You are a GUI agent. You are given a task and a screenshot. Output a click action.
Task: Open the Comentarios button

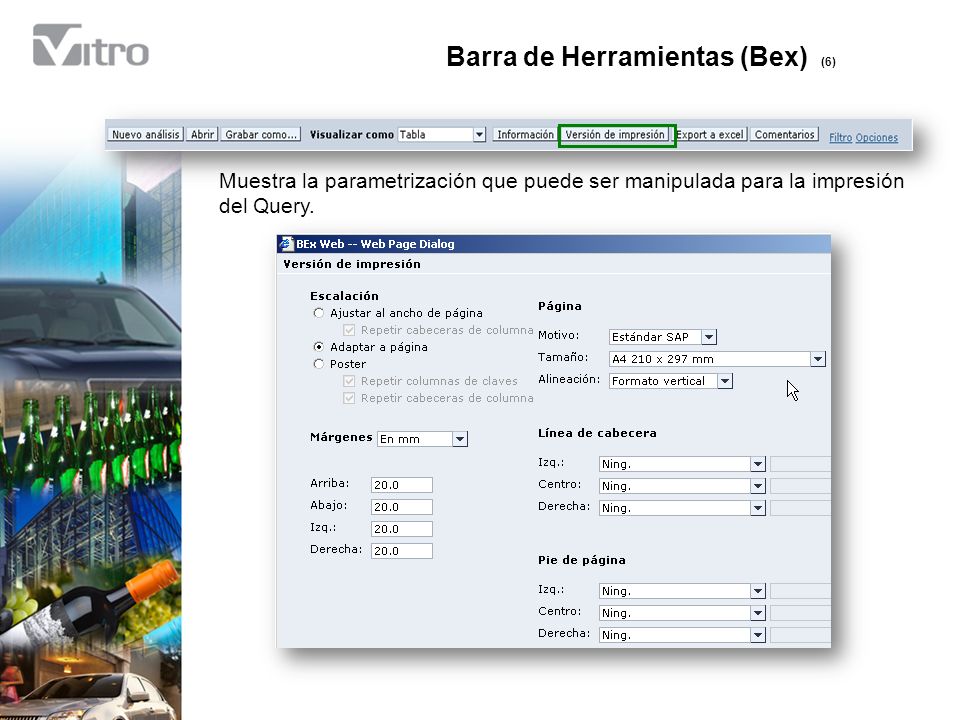pos(784,135)
